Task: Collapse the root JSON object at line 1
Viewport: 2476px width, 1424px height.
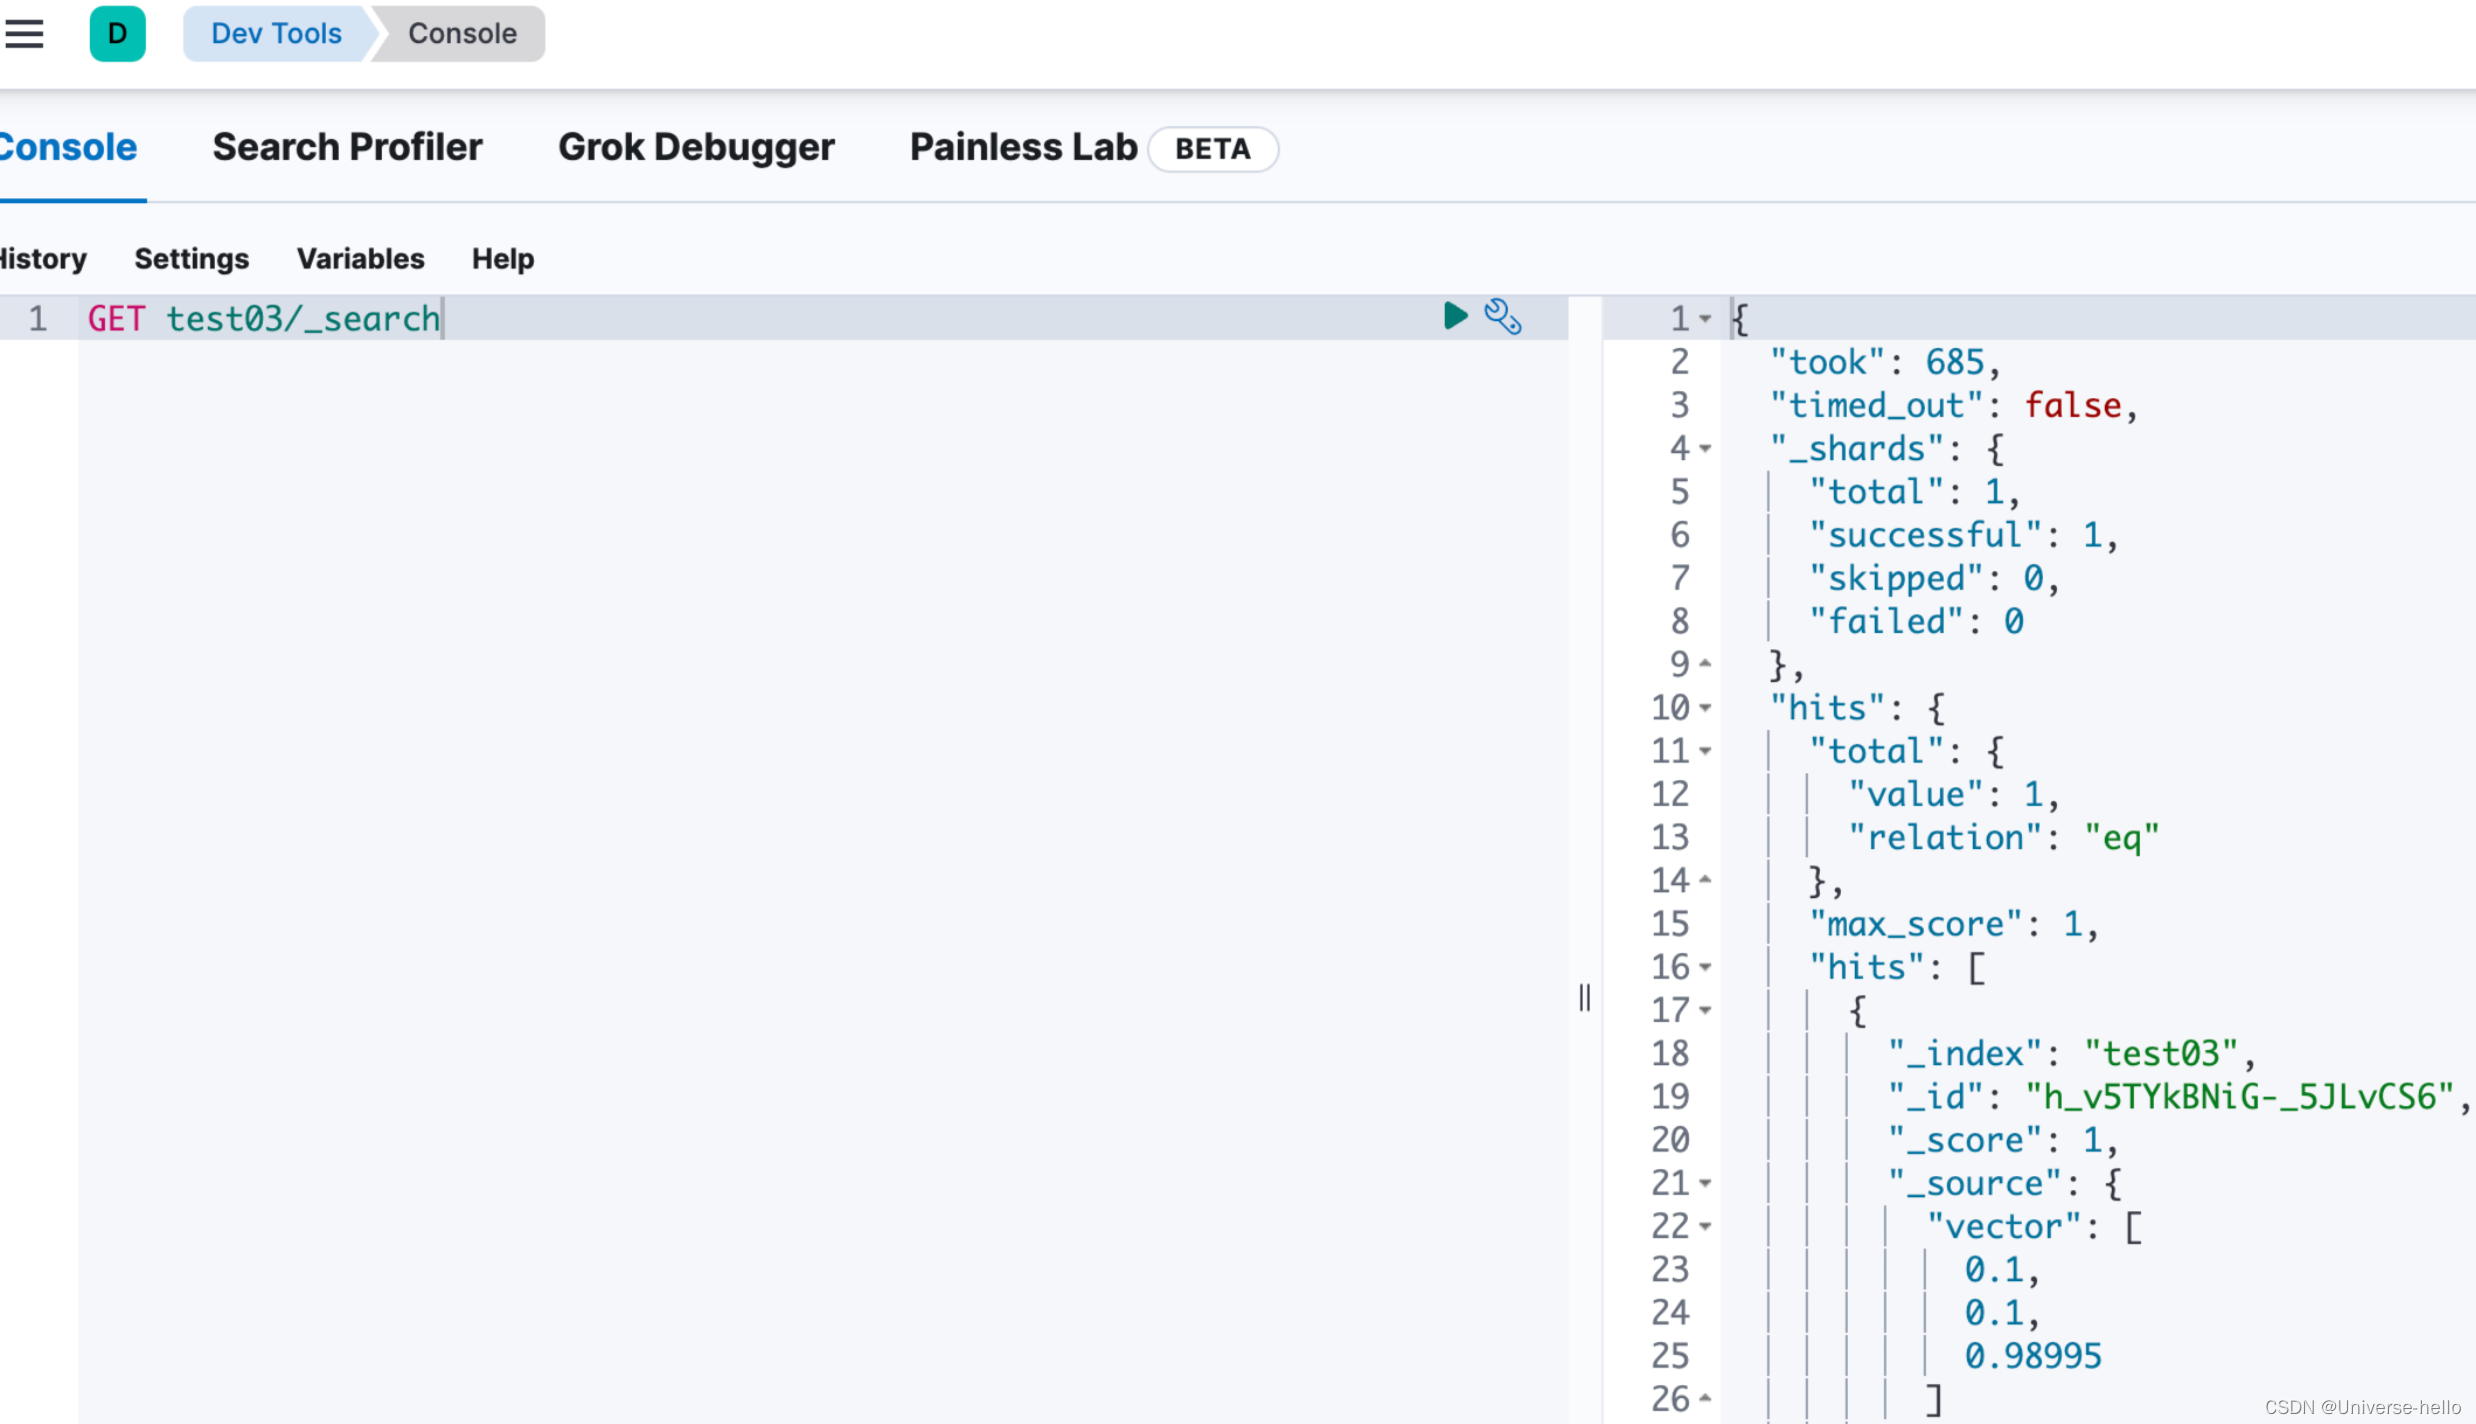Action: pos(1705,319)
